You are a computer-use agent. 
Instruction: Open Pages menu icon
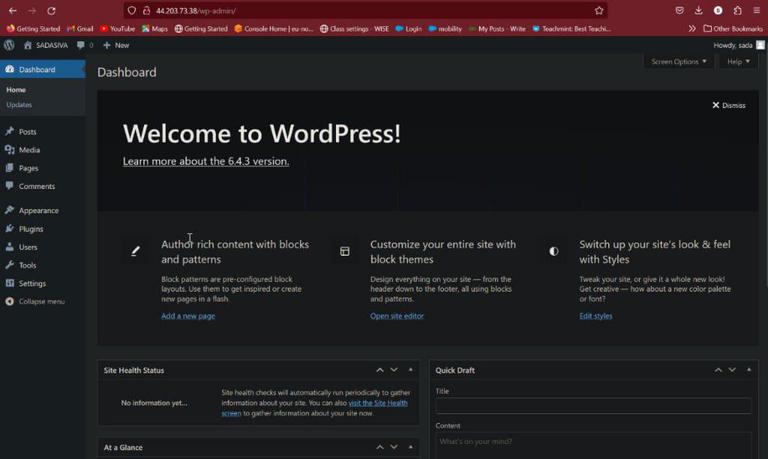coord(9,168)
